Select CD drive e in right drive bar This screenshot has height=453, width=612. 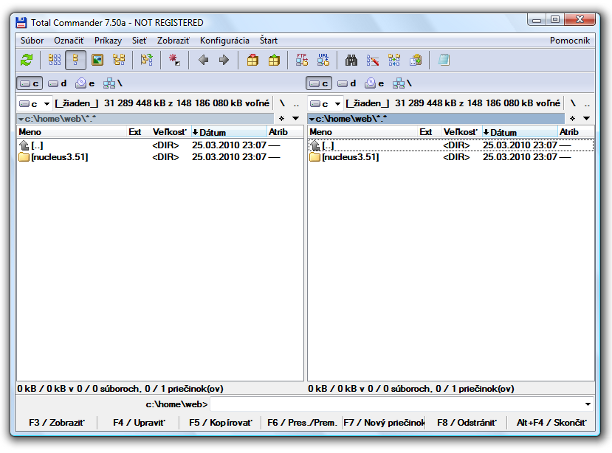pyautogui.click(x=375, y=83)
